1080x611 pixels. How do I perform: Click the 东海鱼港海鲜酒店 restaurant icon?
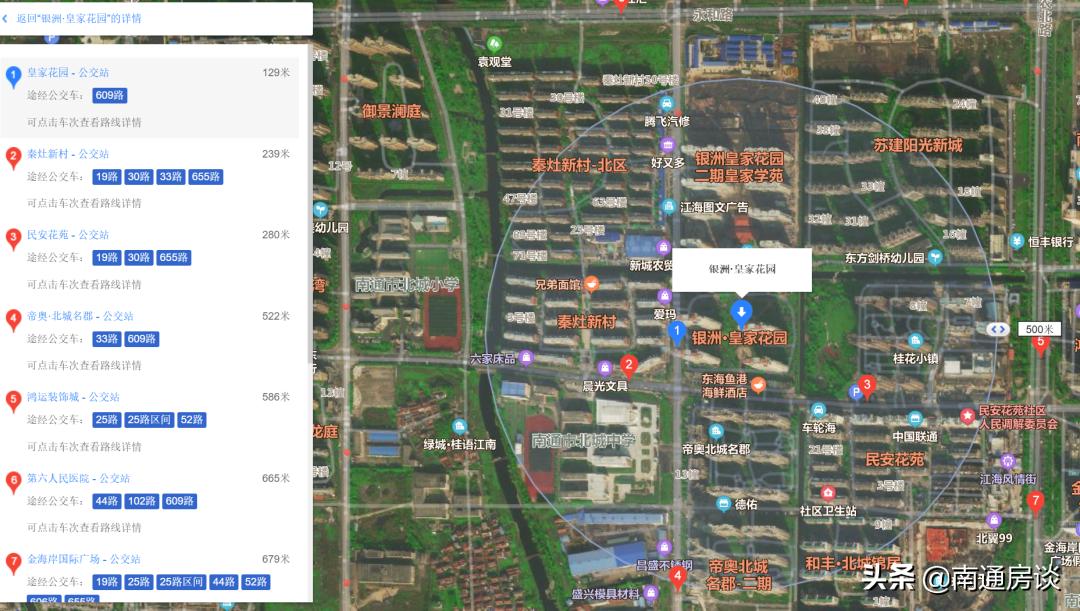coord(758,384)
